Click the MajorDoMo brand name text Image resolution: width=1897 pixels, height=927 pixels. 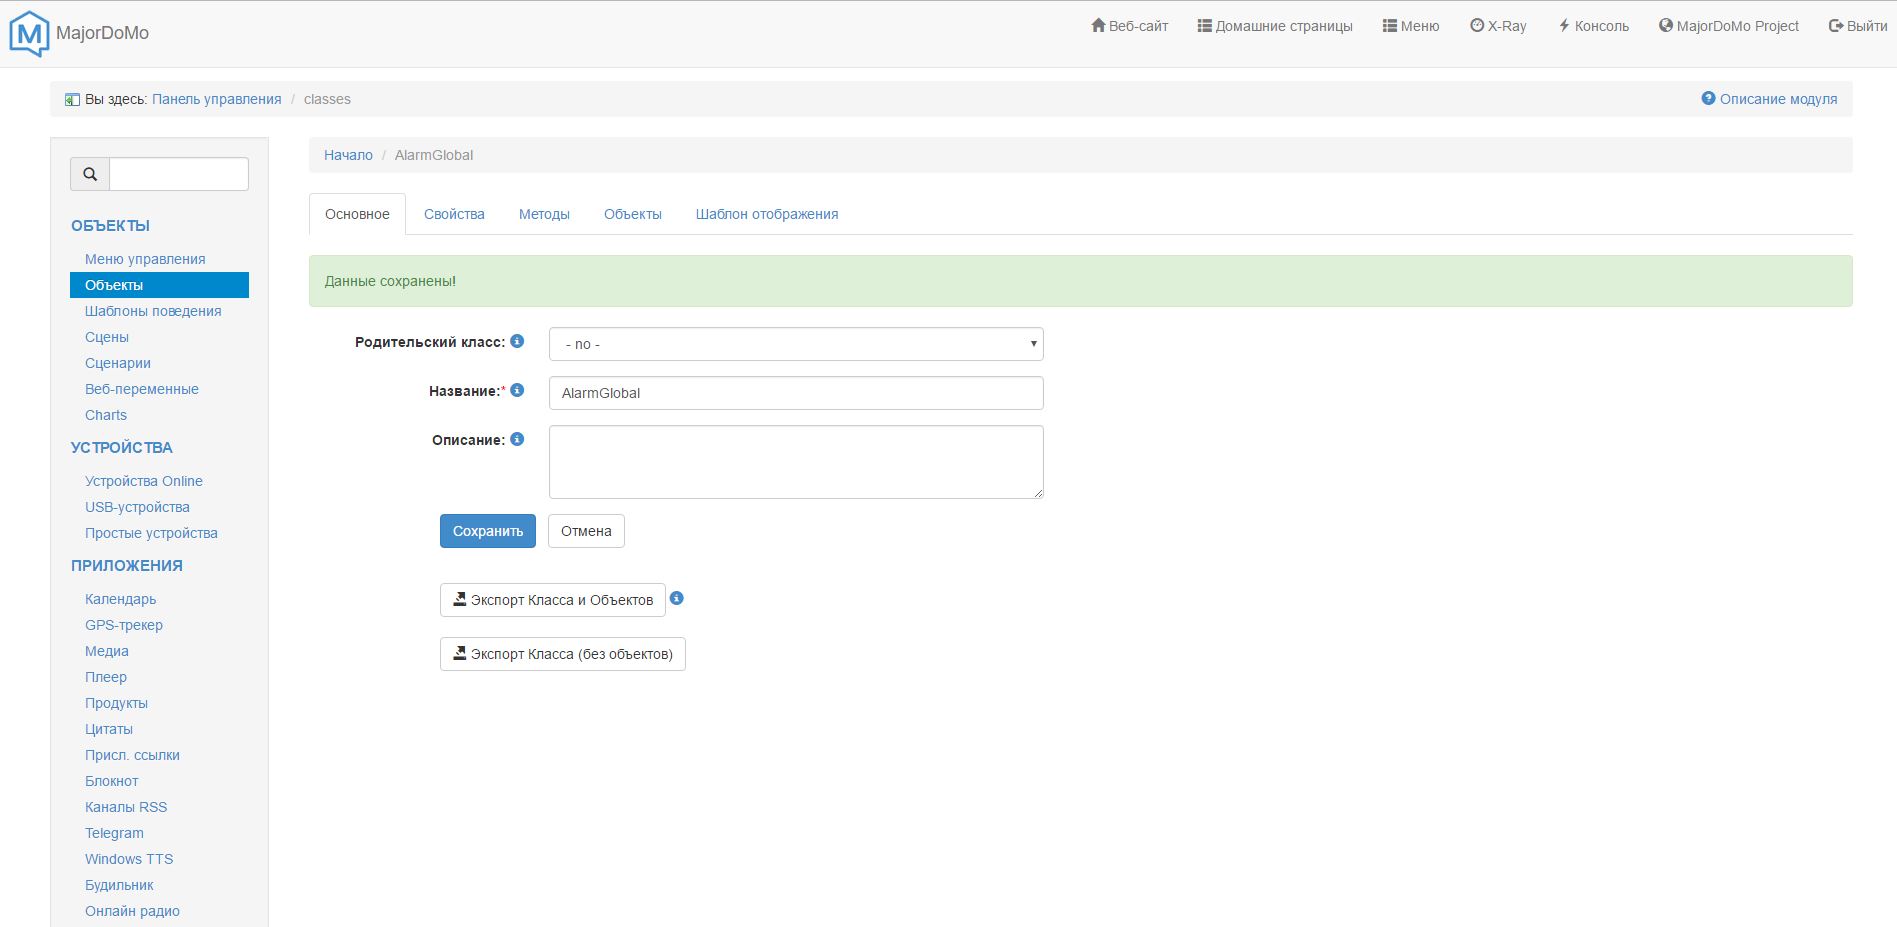103,33
